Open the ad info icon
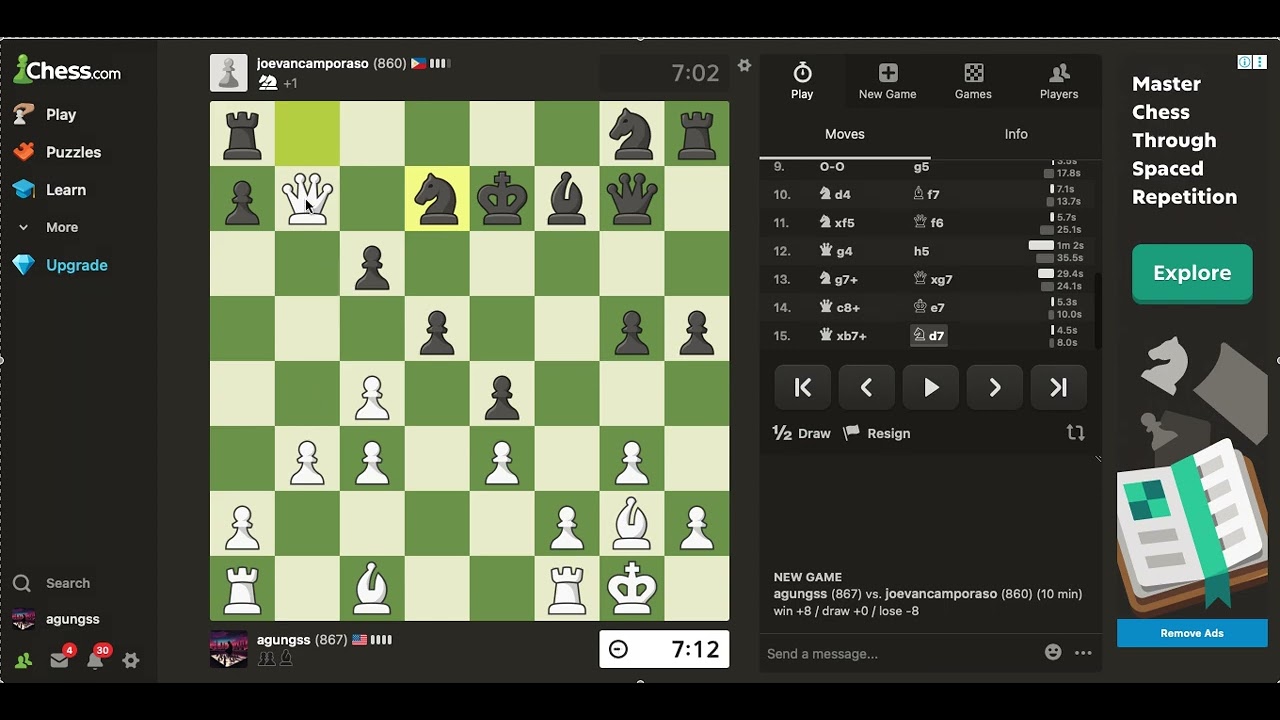 click(1244, 62)
